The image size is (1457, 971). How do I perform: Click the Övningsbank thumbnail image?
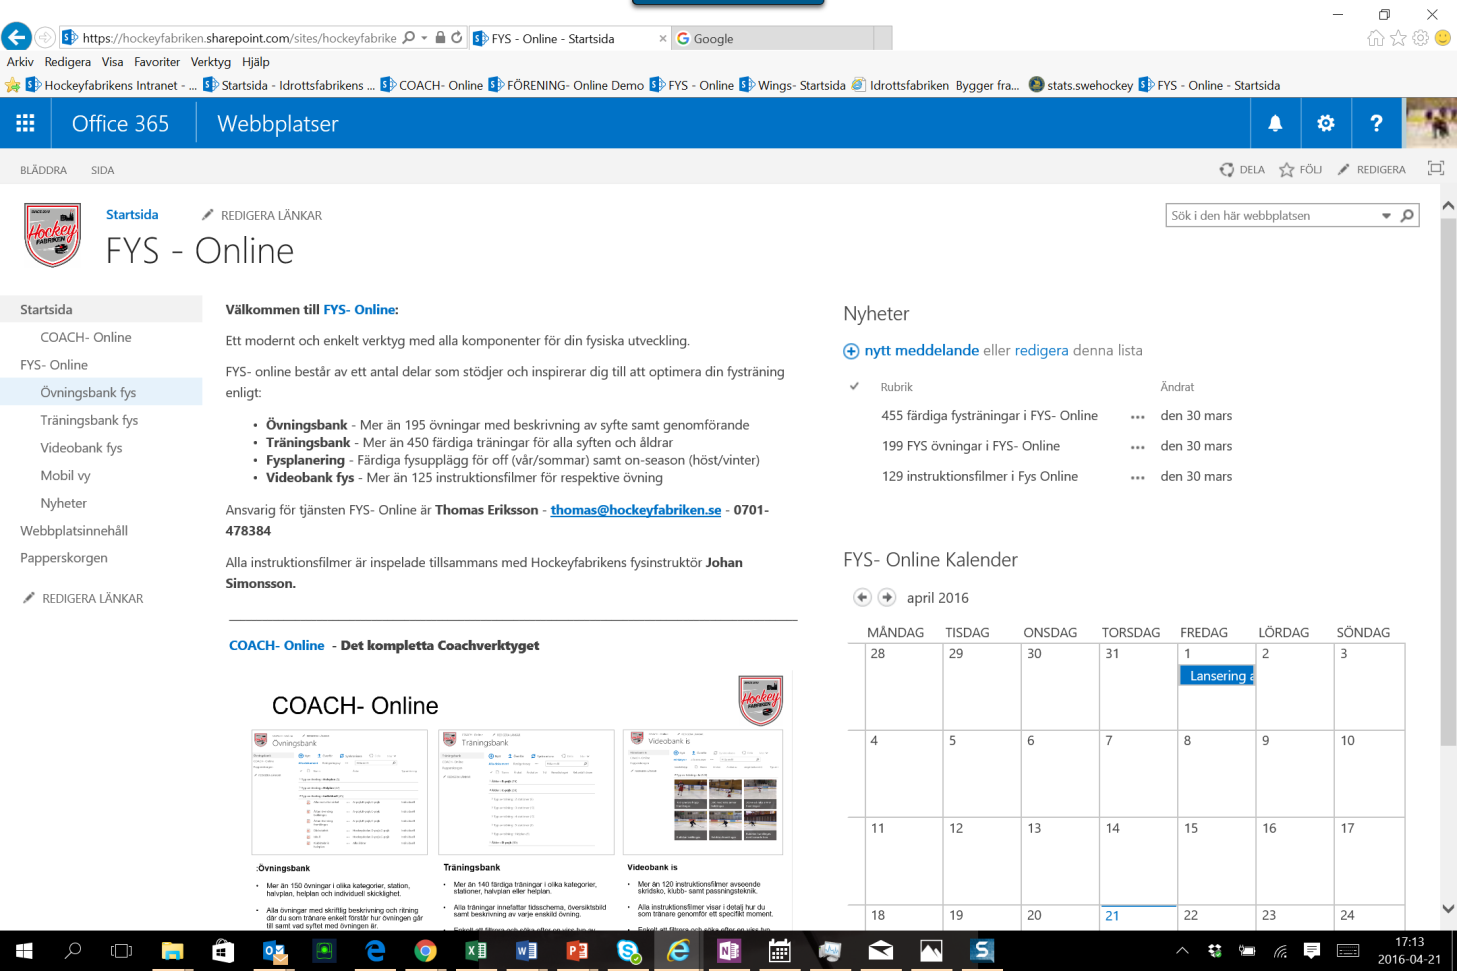click(x=339, y=791)
